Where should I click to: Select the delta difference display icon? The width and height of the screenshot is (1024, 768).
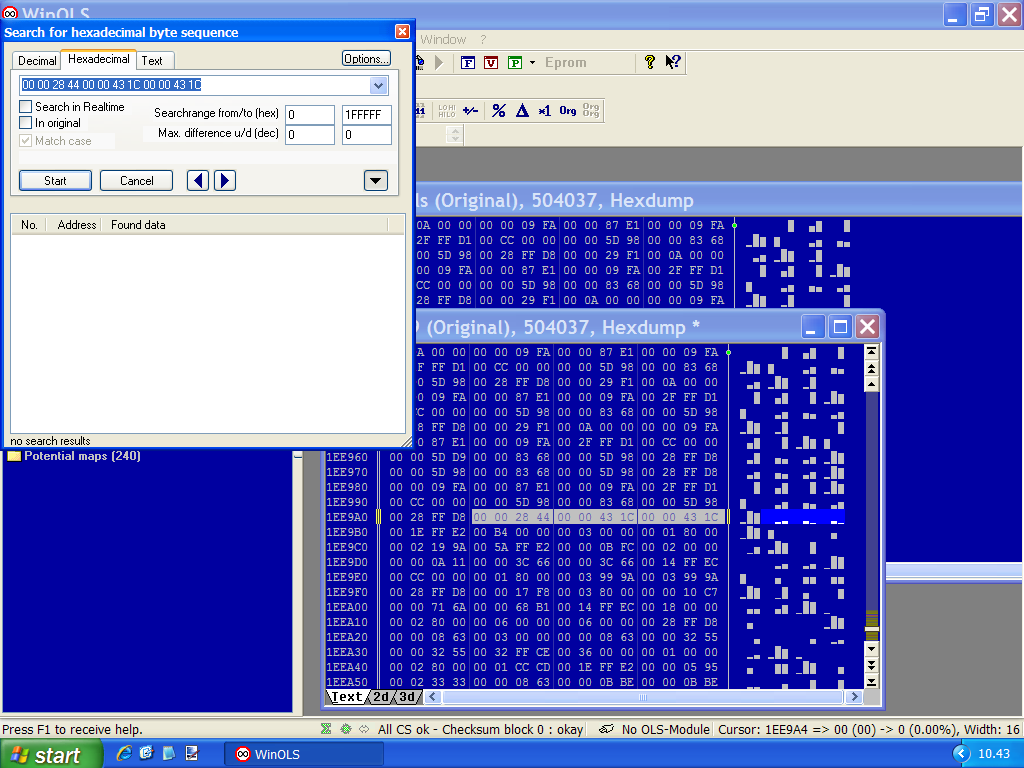(522, 110)
